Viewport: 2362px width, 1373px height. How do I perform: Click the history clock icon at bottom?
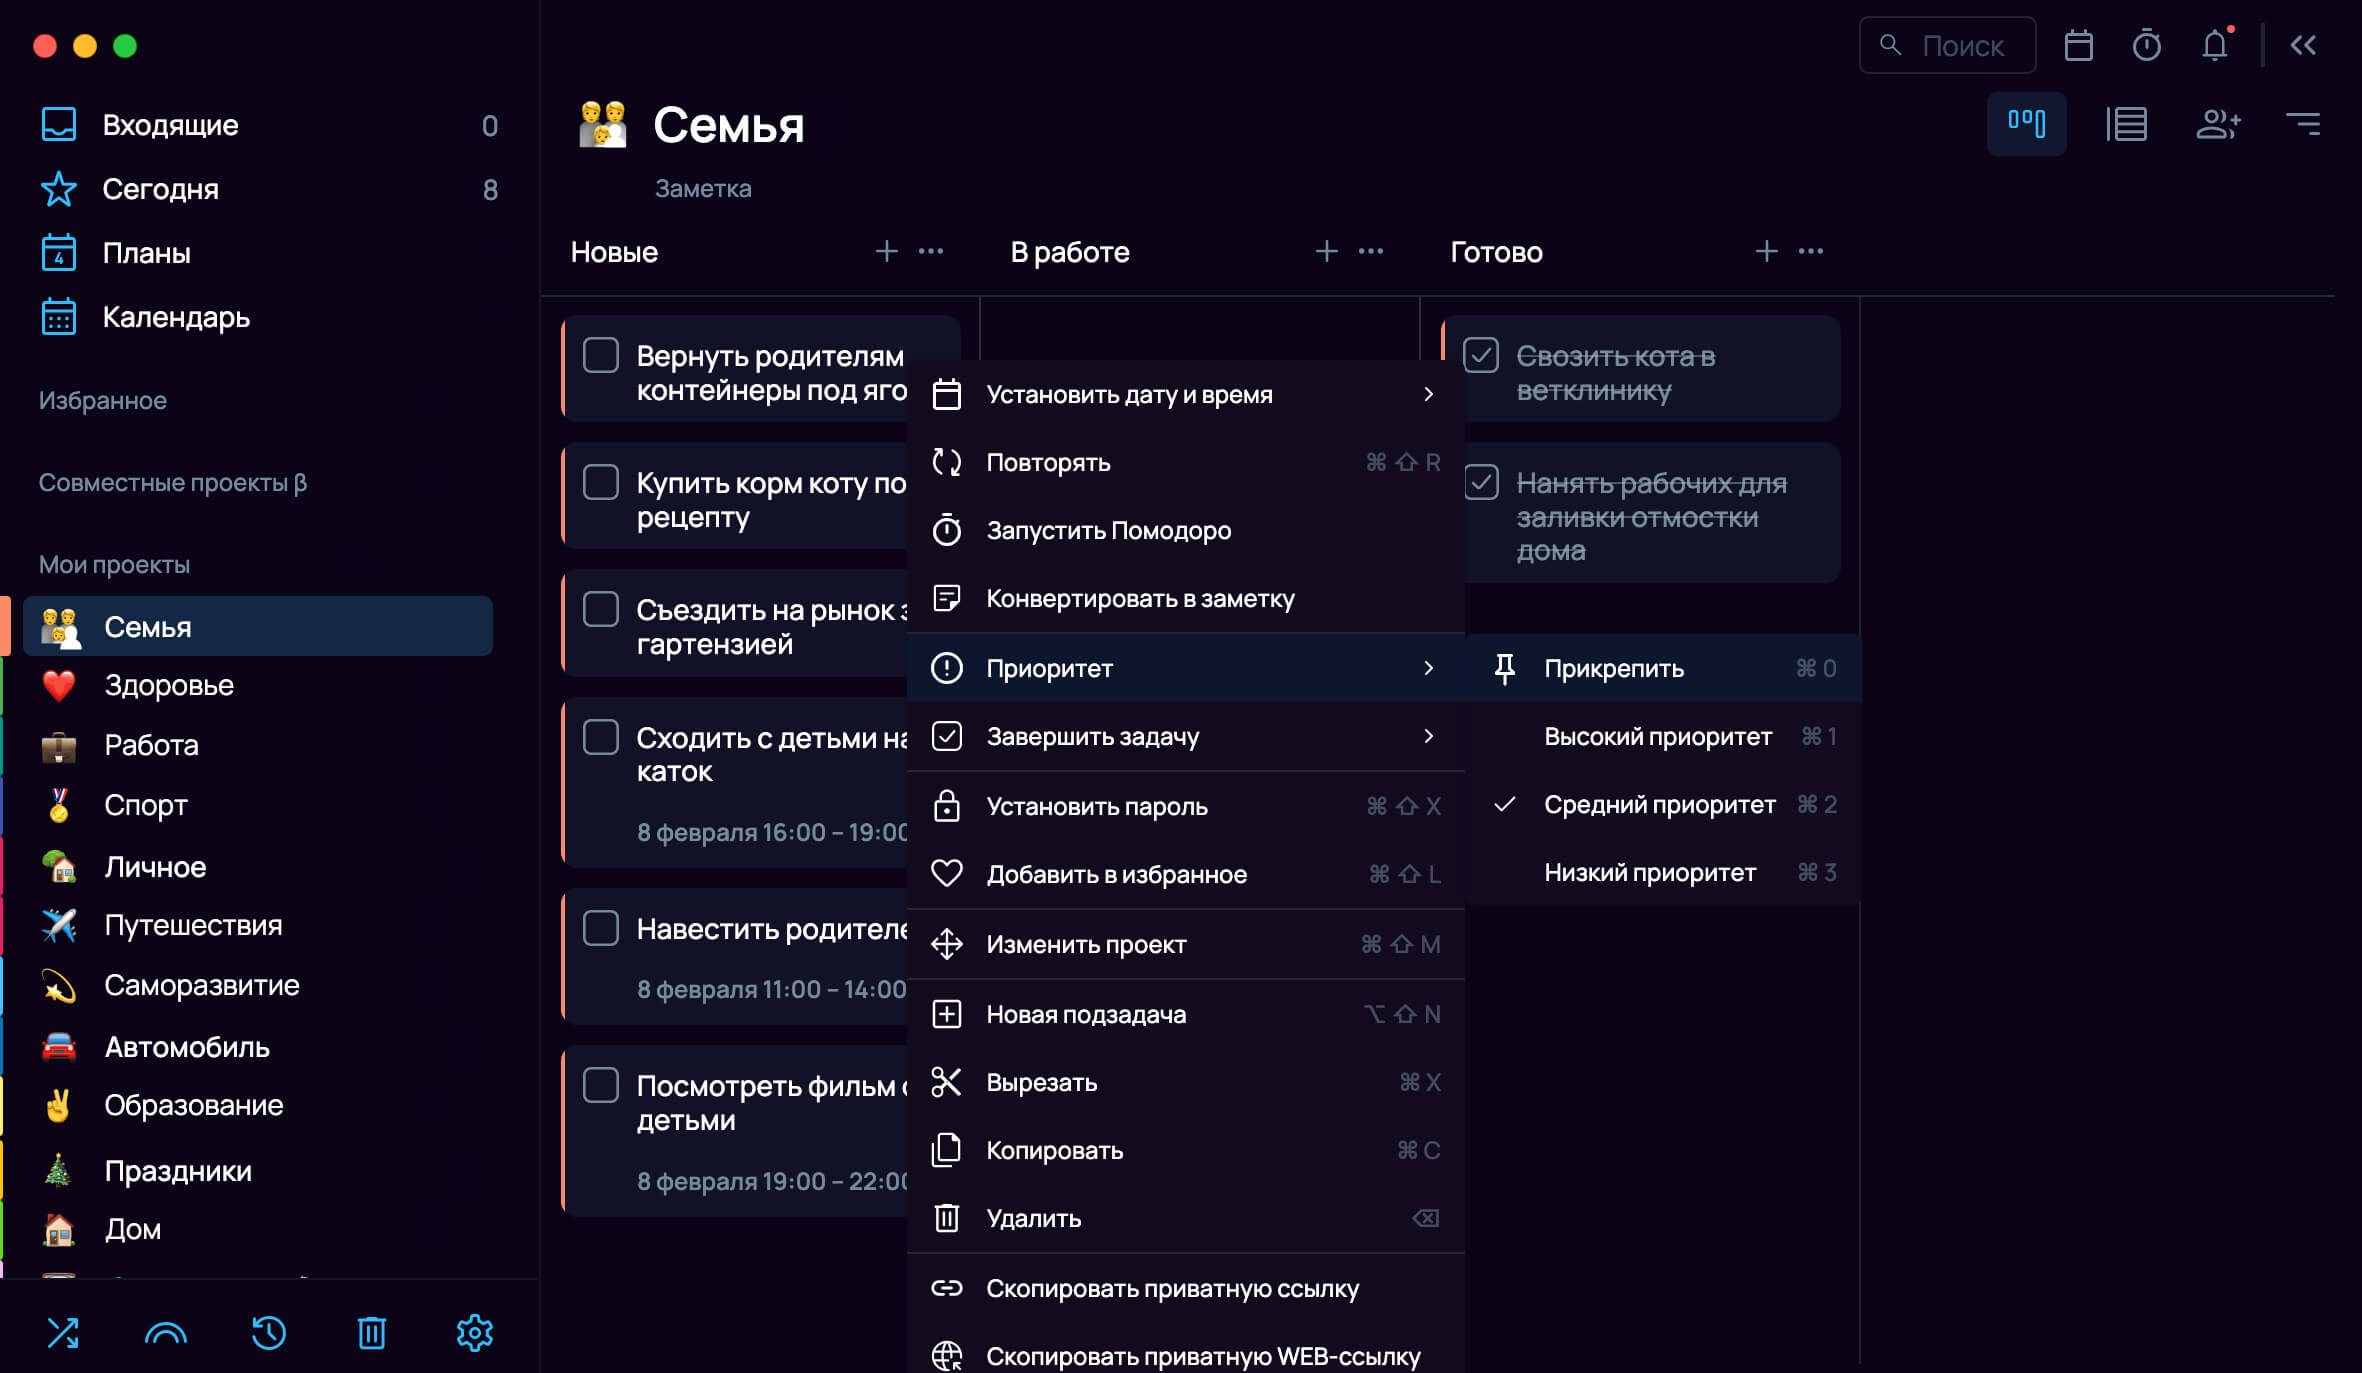click(x=268, y=1332)
